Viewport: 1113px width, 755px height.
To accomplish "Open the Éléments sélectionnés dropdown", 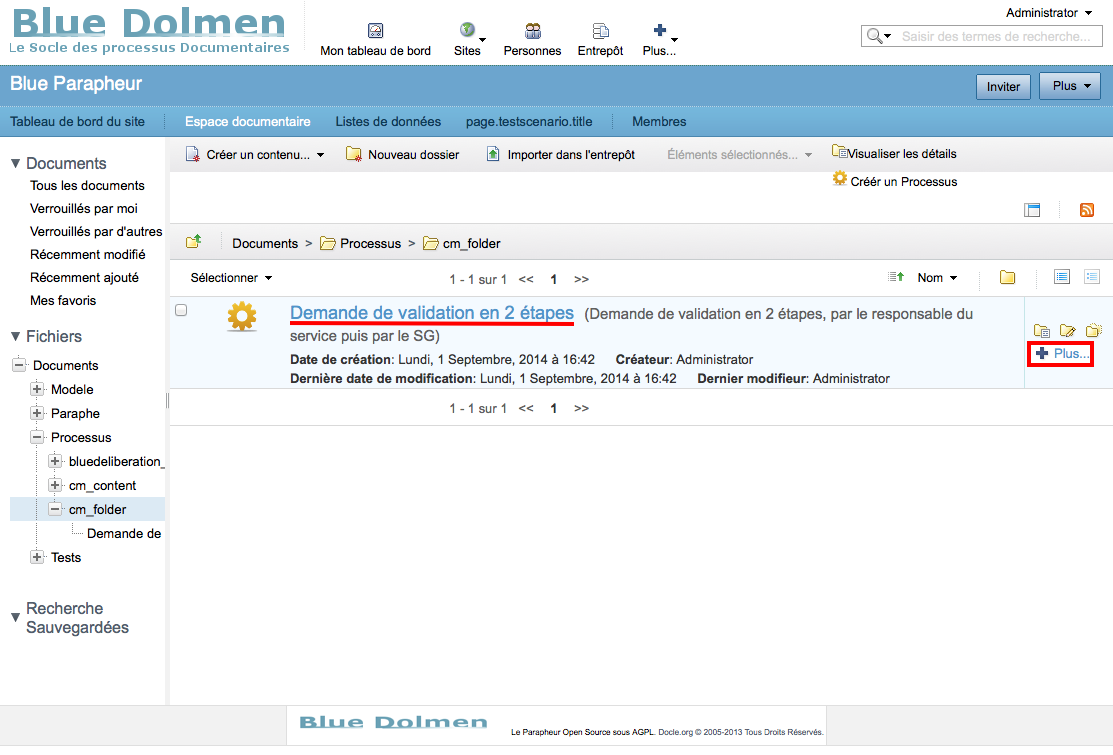I will click(739, 155).
